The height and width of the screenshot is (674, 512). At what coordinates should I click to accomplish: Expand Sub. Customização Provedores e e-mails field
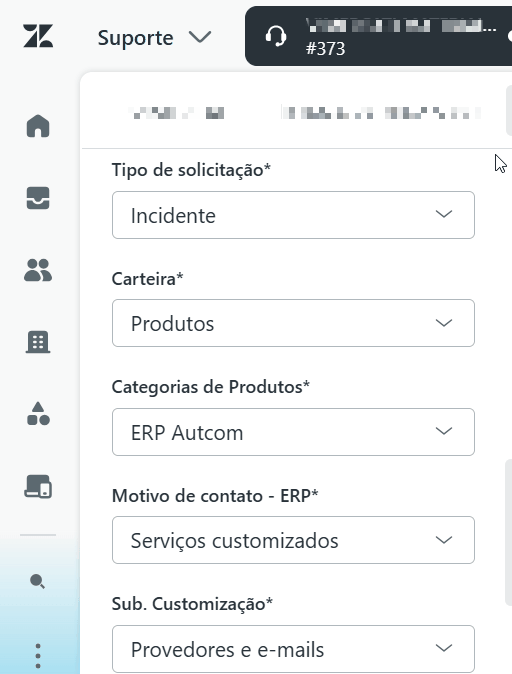293,649
